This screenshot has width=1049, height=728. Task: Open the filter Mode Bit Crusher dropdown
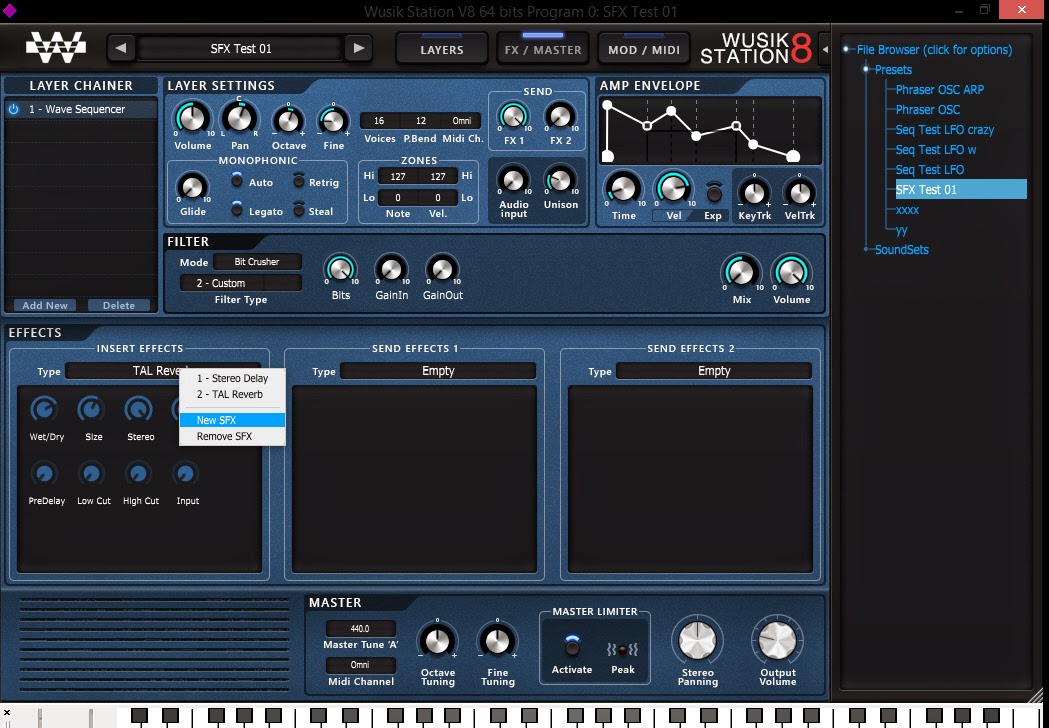[258, 262]
